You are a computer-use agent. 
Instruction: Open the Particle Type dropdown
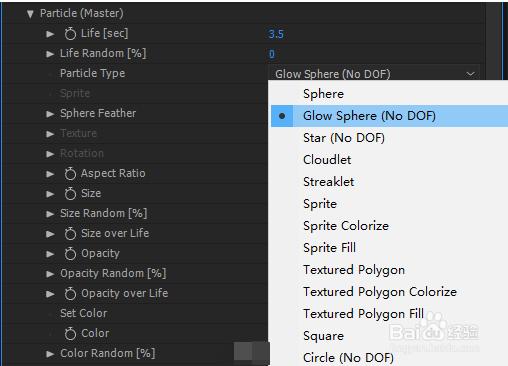[x=374, y=73]
